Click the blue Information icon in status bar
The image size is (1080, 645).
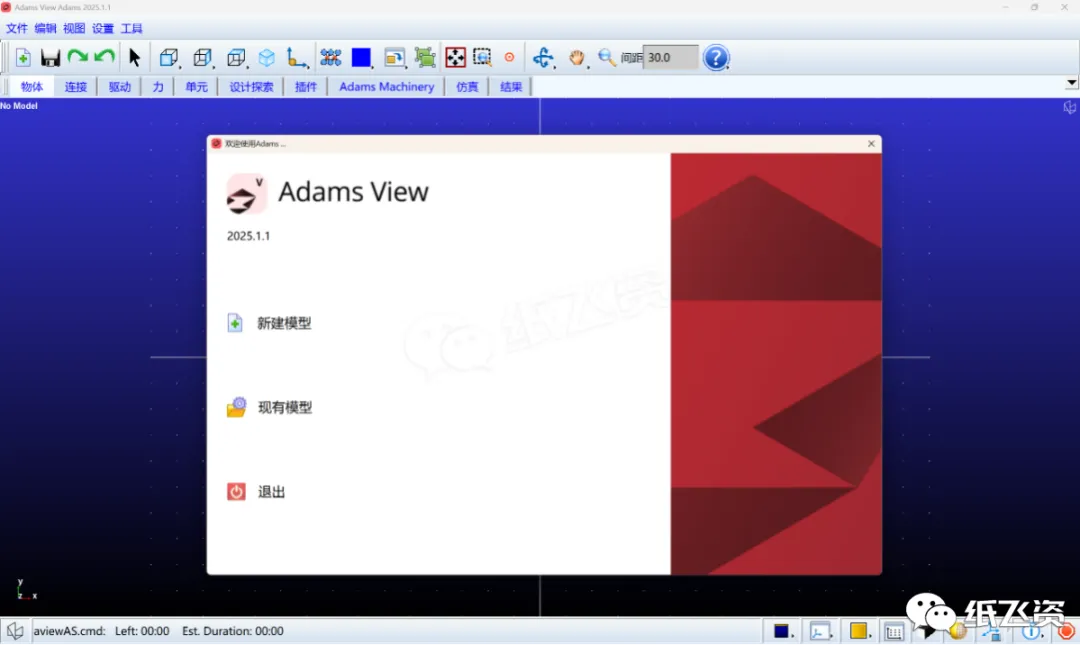tap(1031, 631)
